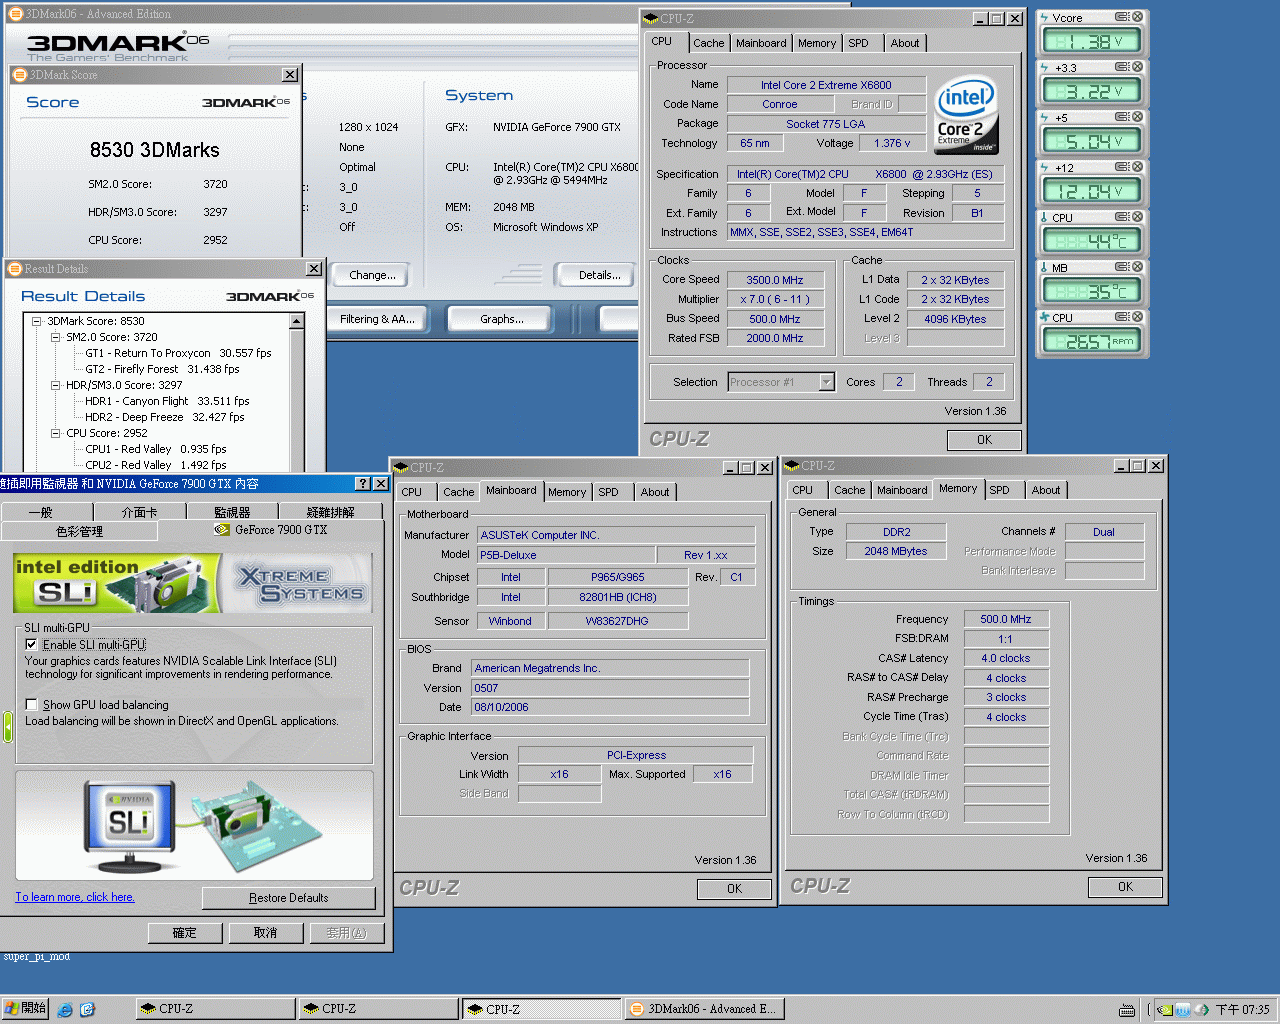
Task: Click Change... button in 3DMark06
Action: pos(372,275)
